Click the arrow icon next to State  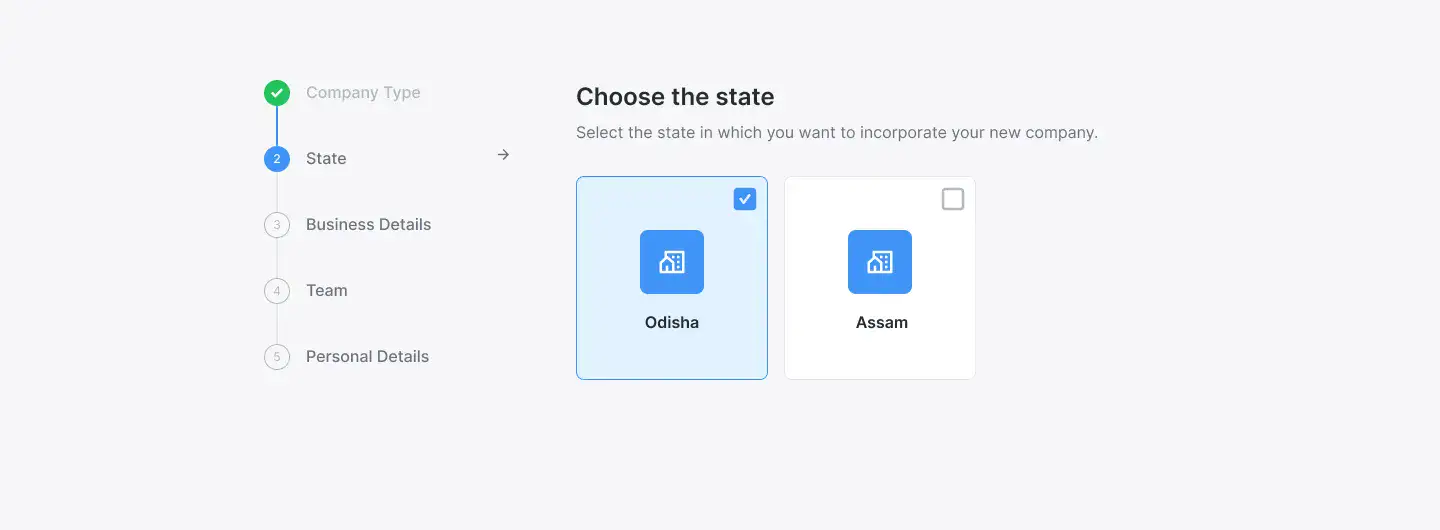pos(503,155)
